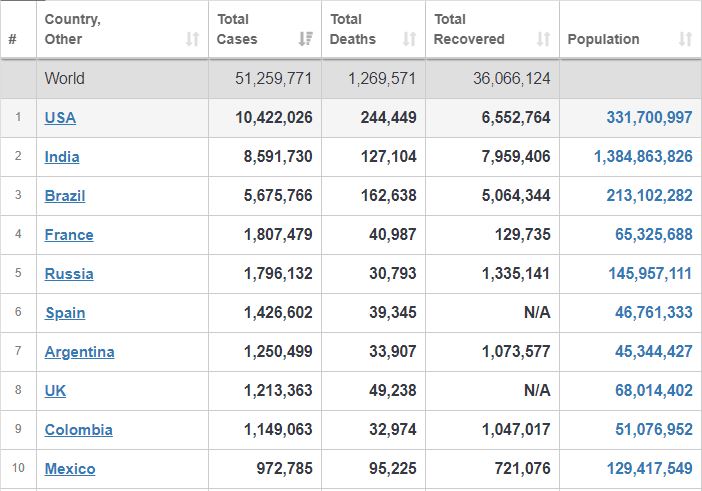Screen dimensions: 702x491
Task: View Argentina country page
Action: (x=80, y=352)
